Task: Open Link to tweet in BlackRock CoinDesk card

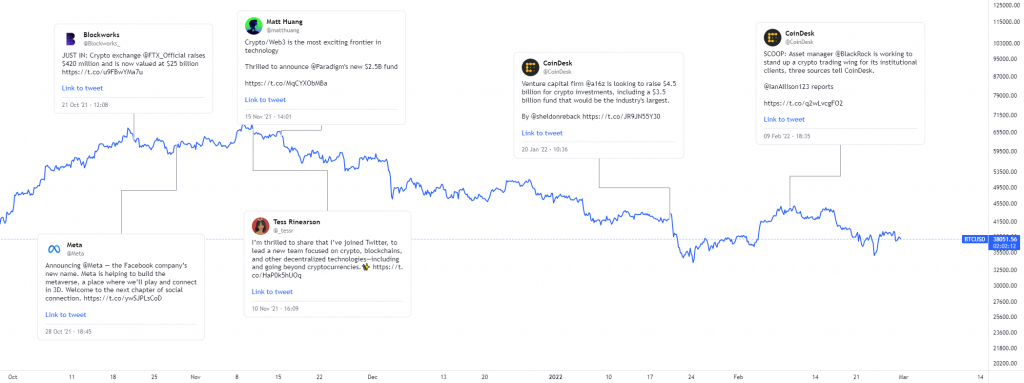Action: pos(784,119)
